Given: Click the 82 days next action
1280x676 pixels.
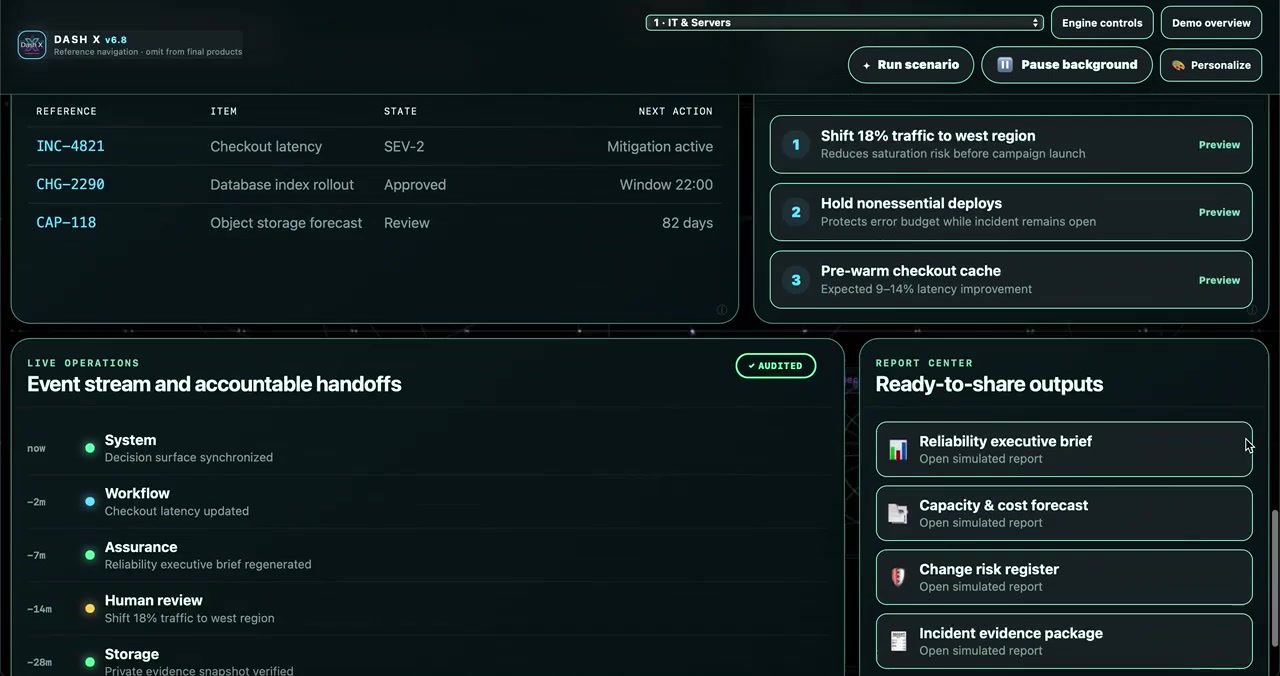Looking at the screenshot, I should click(687, 223).
